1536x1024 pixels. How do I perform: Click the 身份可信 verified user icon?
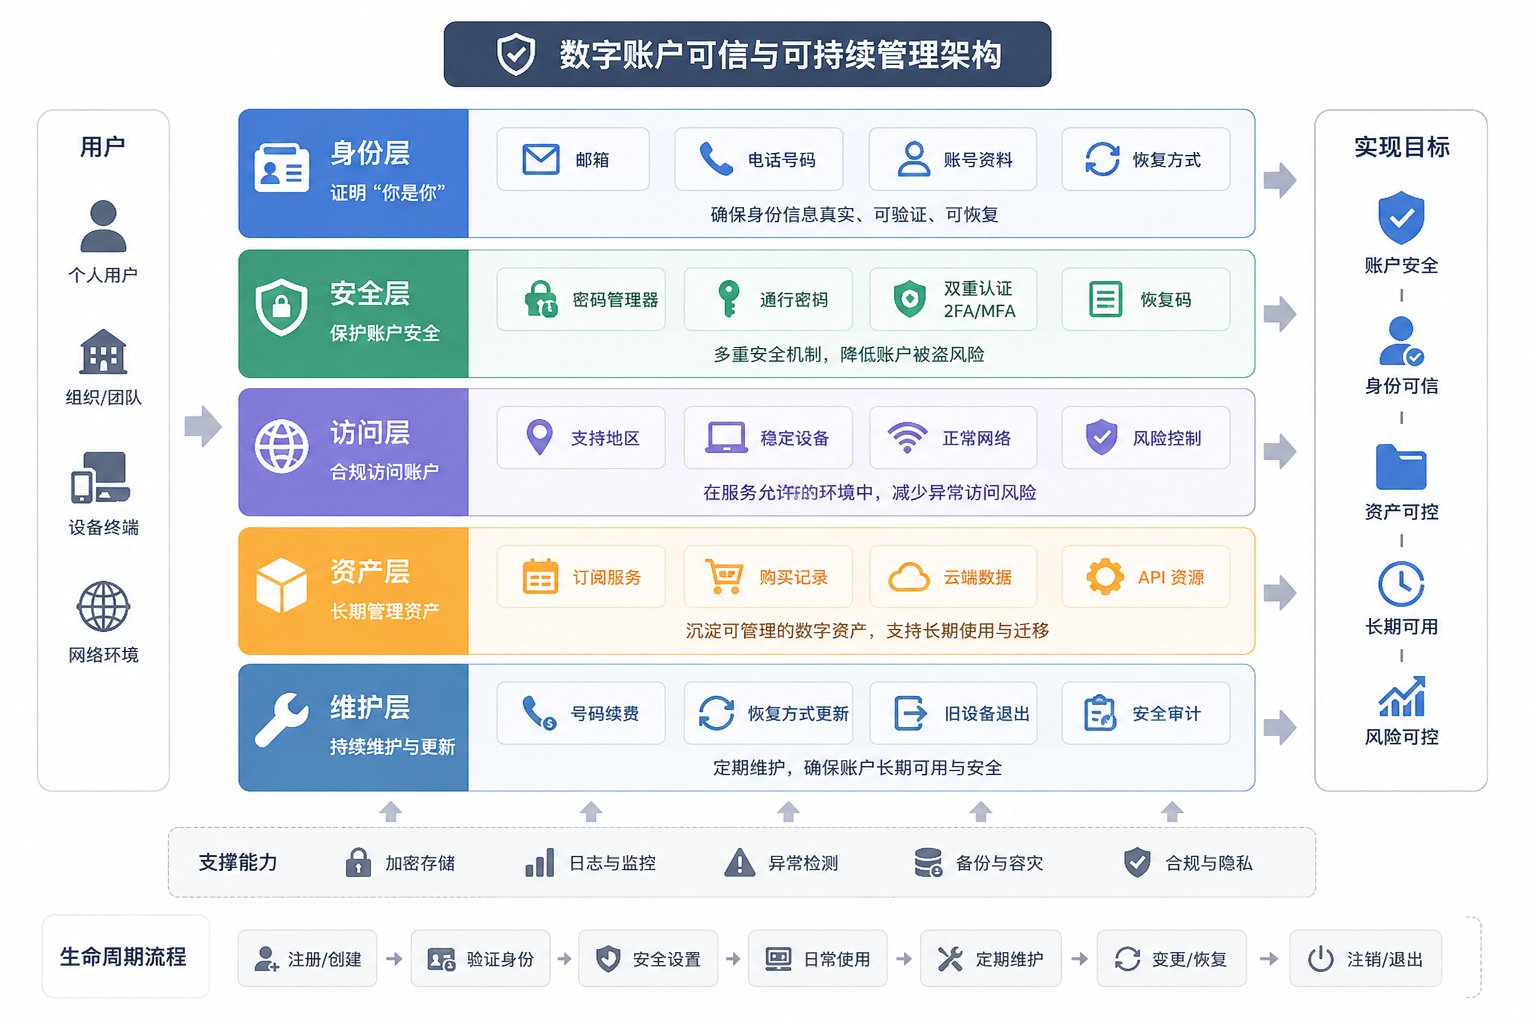point(1401,342)
